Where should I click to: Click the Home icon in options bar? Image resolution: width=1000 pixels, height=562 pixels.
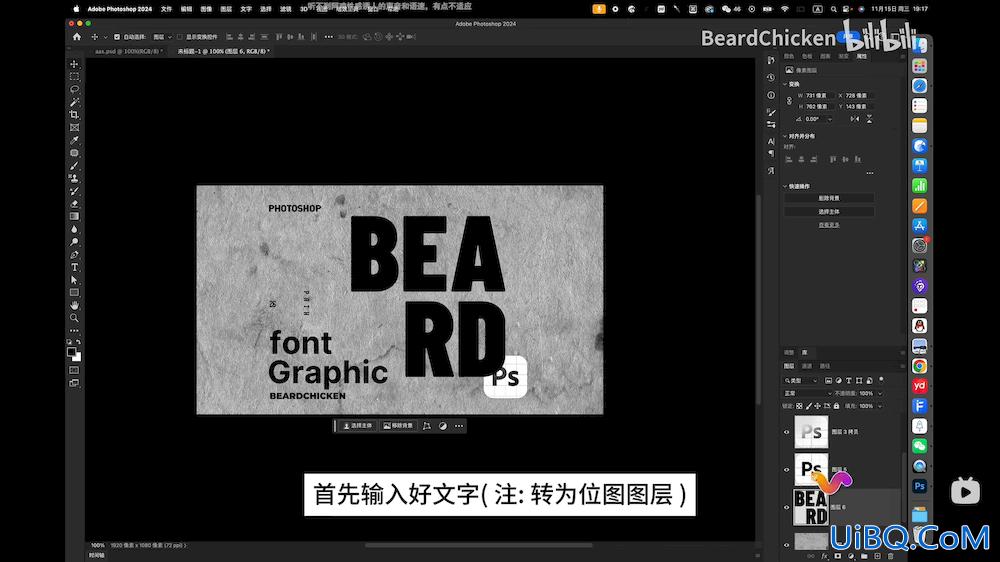click(x=77, y=37)
